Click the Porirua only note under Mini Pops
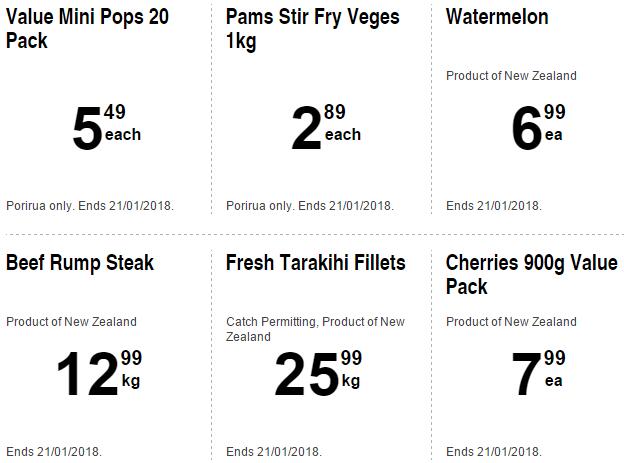Viewport: 624px width, 463px height. 90,206
